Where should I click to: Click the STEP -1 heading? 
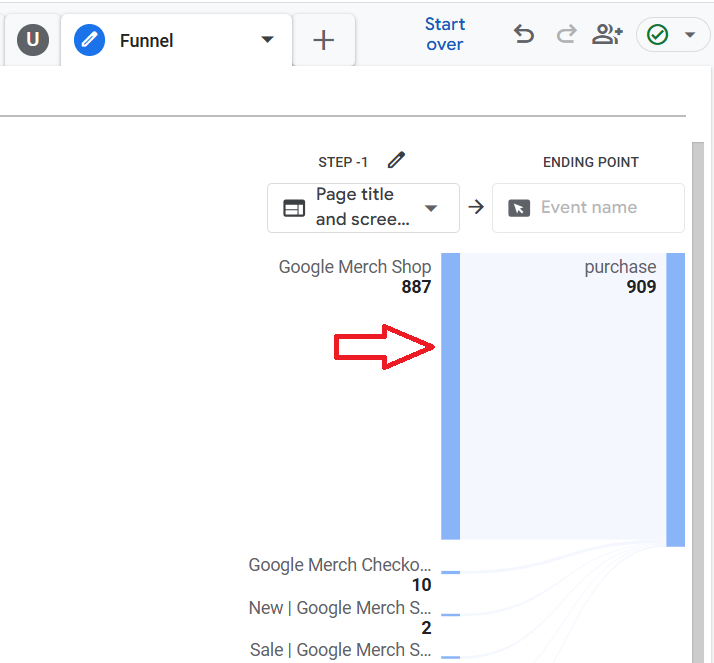click(343, 162)
